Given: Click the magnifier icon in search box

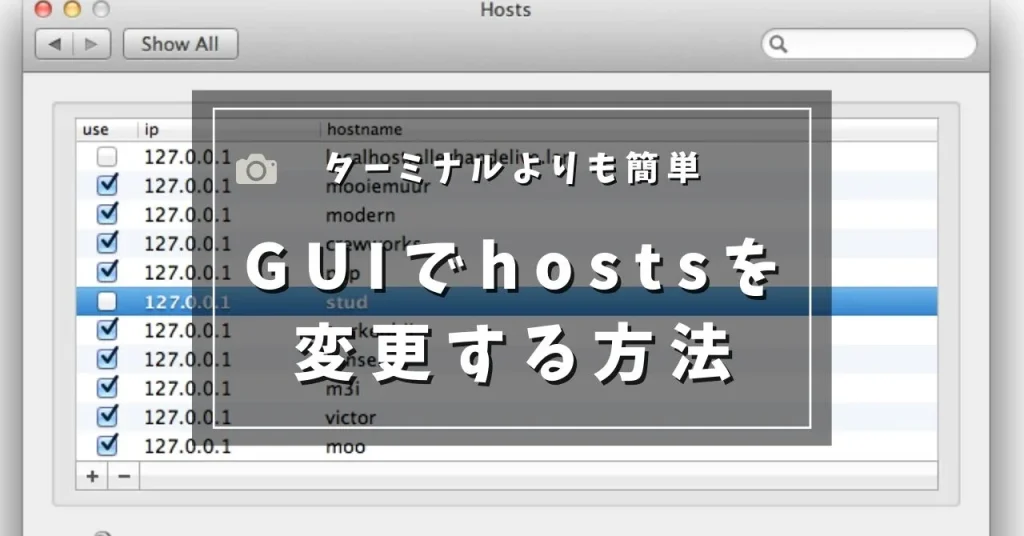Looking at the screenshot, I should pyautogui.click(x=779, y=44).
